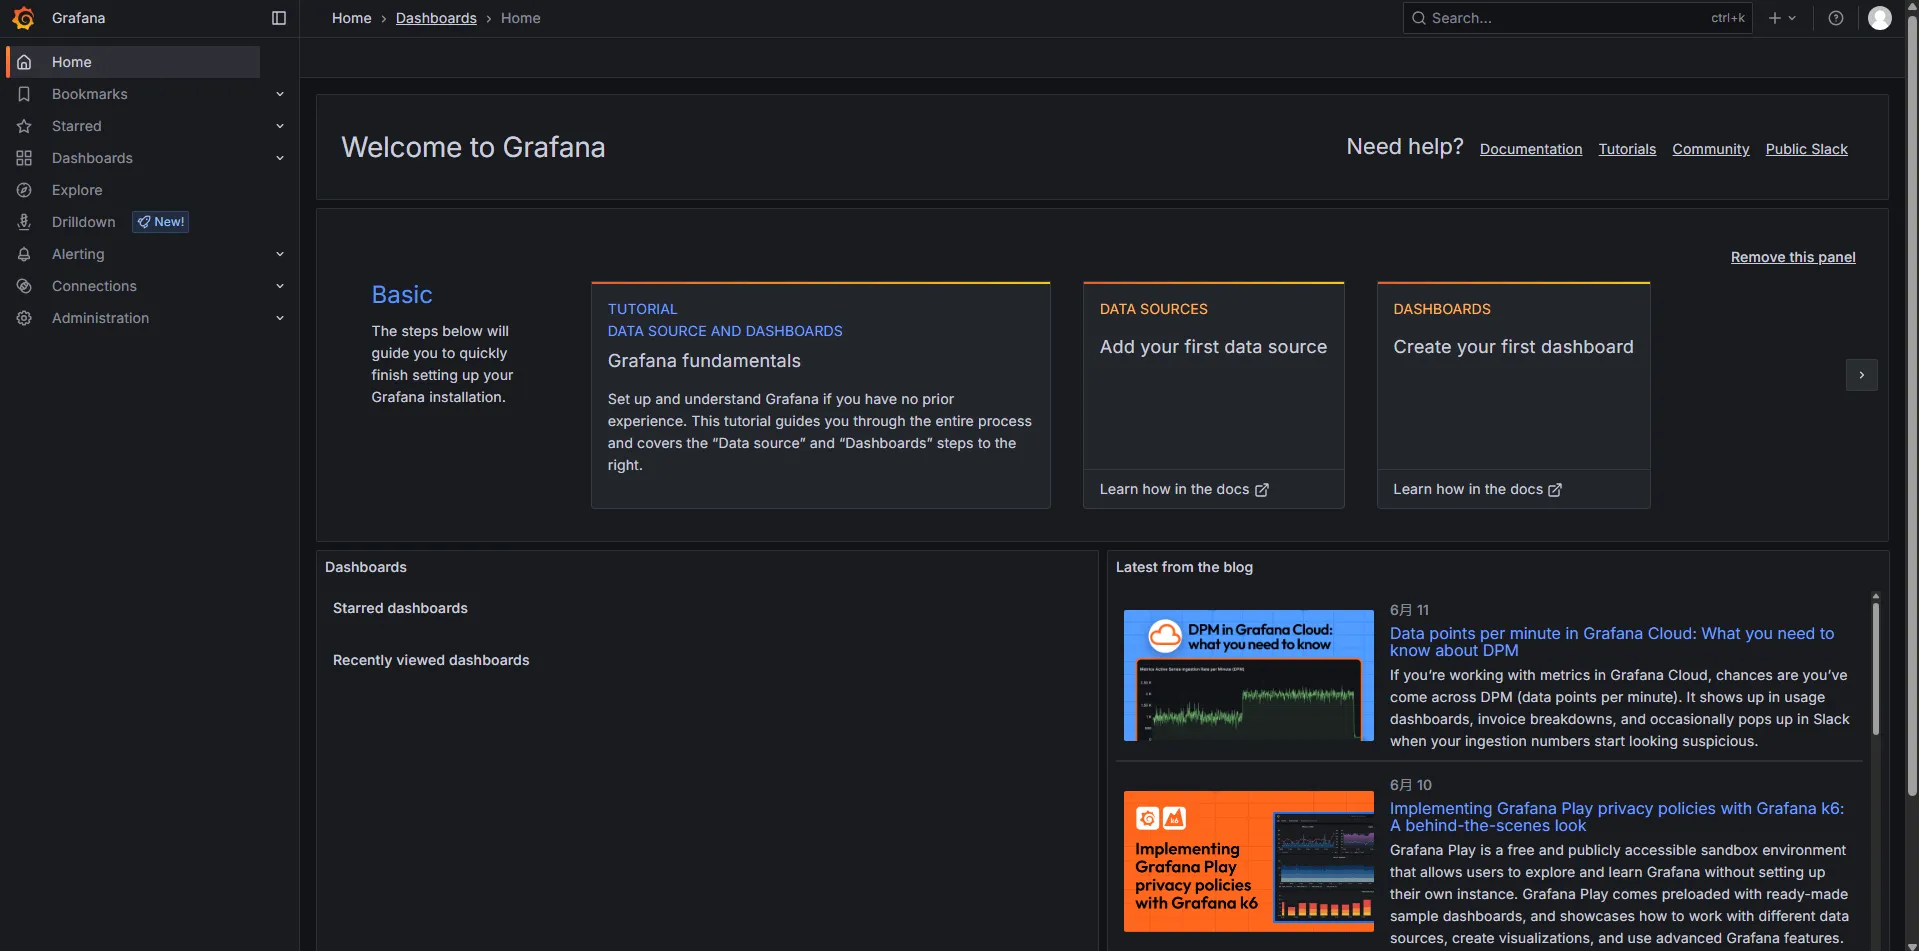The width and height of the screenshot is (1919, 951).
Task: Open the DPM in Grafana Cloud blog title
Action: pyautogui.click(x=1612, y=641)
